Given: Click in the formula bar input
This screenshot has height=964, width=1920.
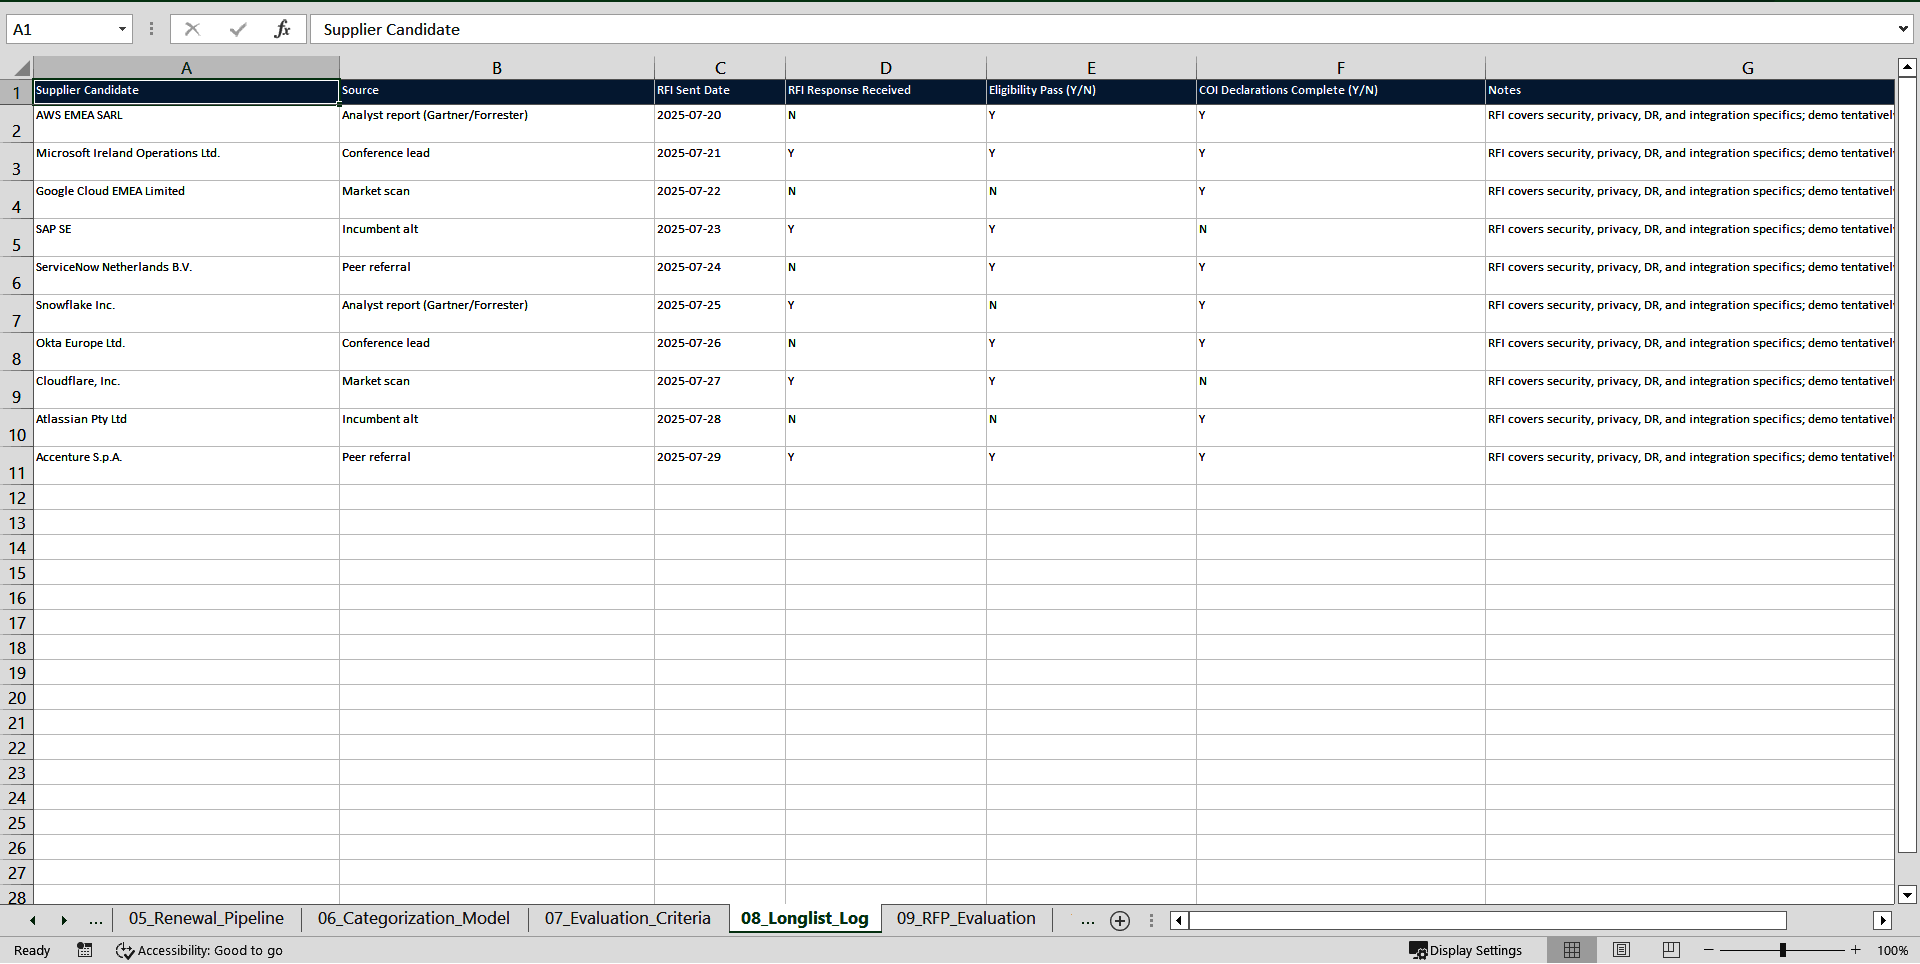Looking at the screenshot, I should pos(1100,29).
